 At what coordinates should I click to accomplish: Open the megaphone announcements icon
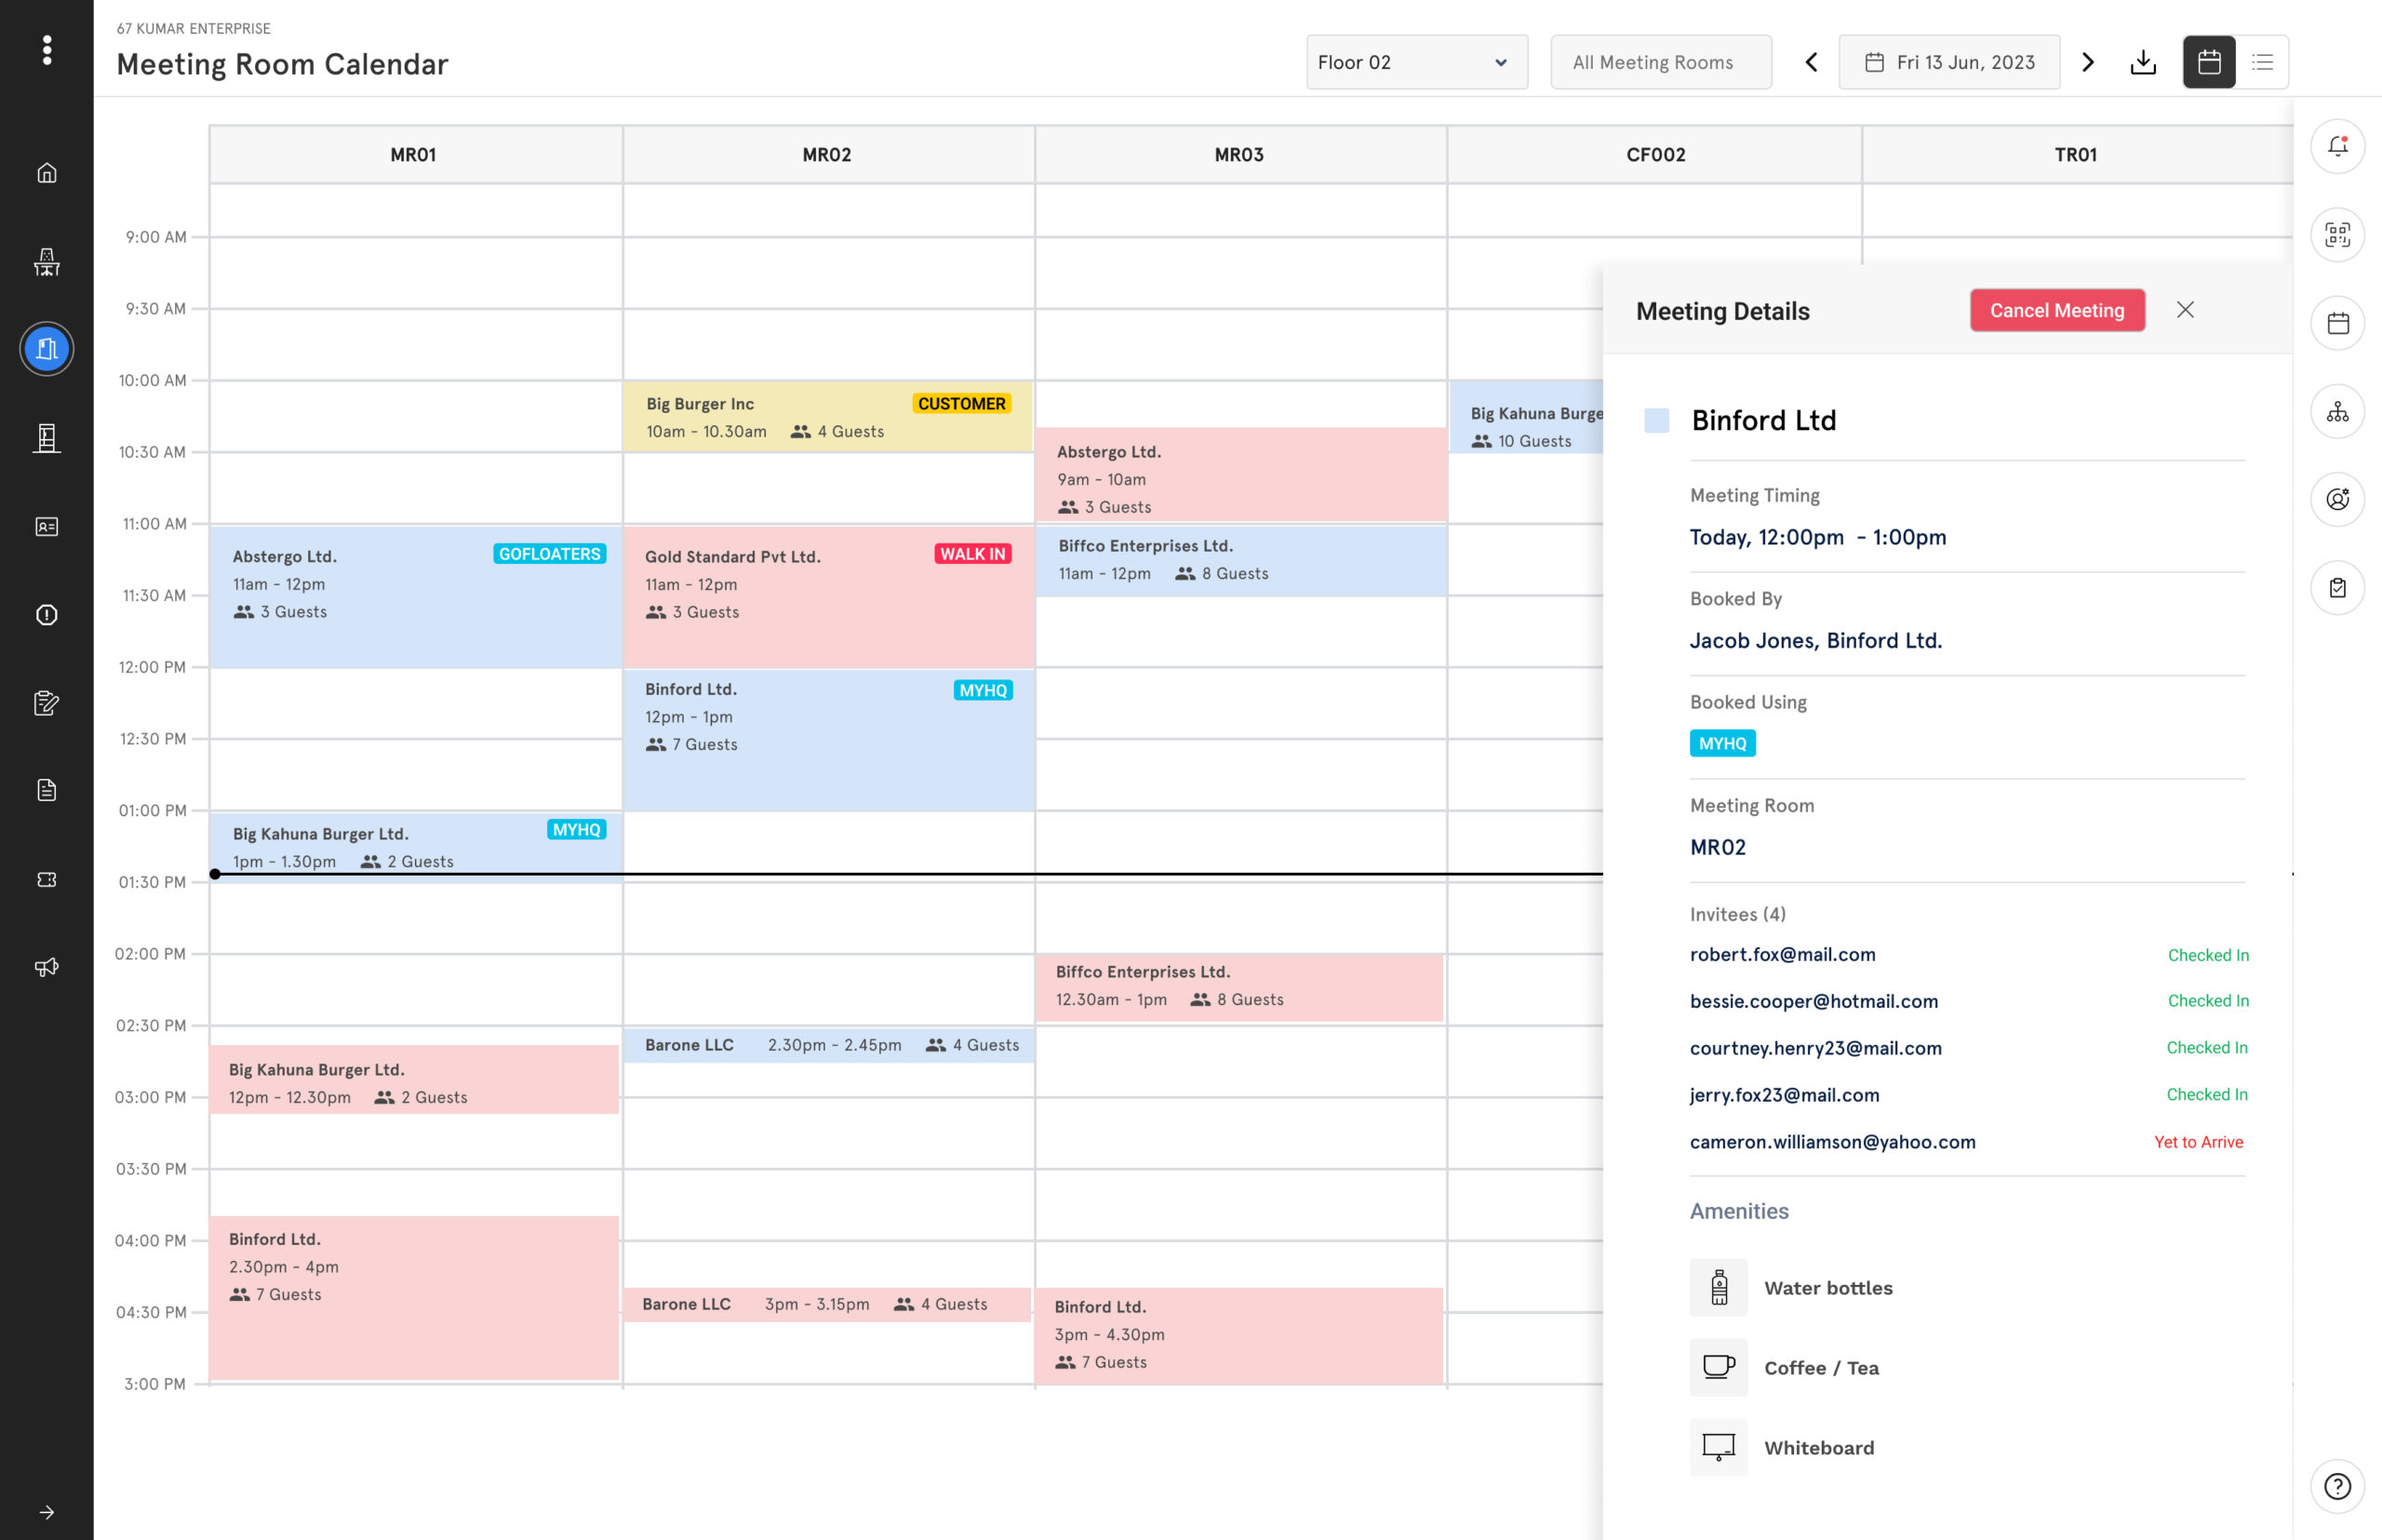(x=47, y=967)
